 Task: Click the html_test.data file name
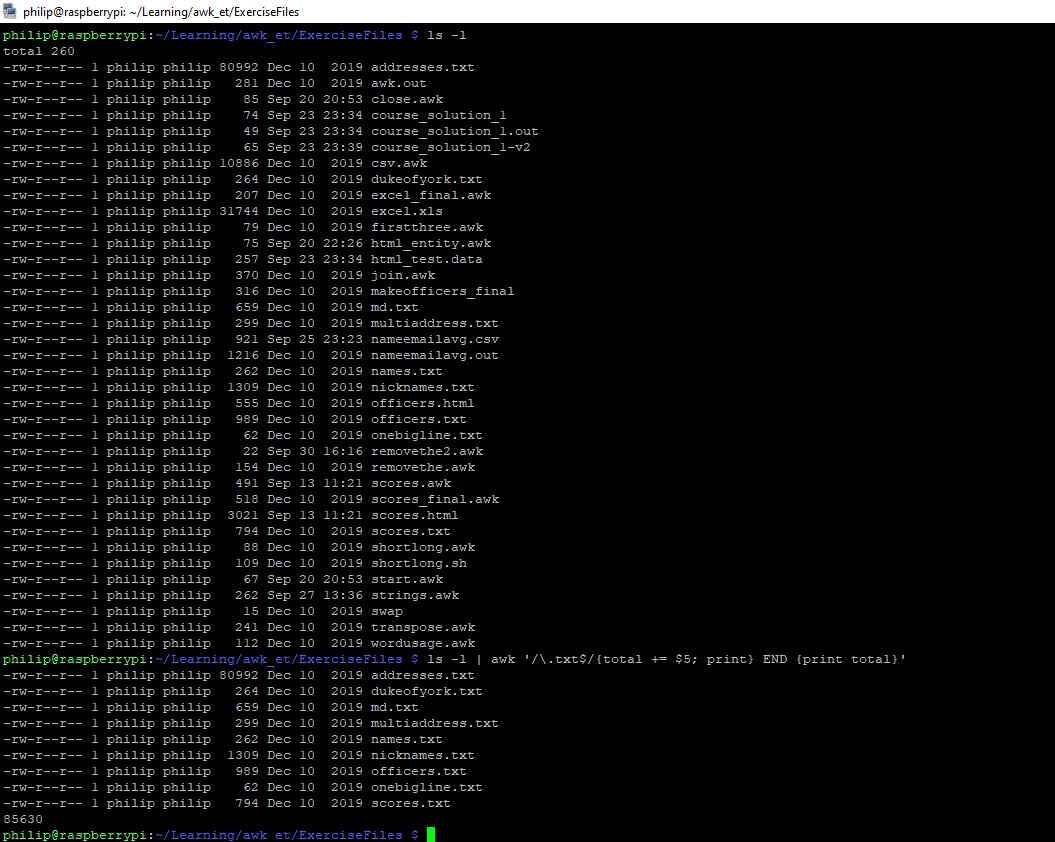(x=427, y=259)
